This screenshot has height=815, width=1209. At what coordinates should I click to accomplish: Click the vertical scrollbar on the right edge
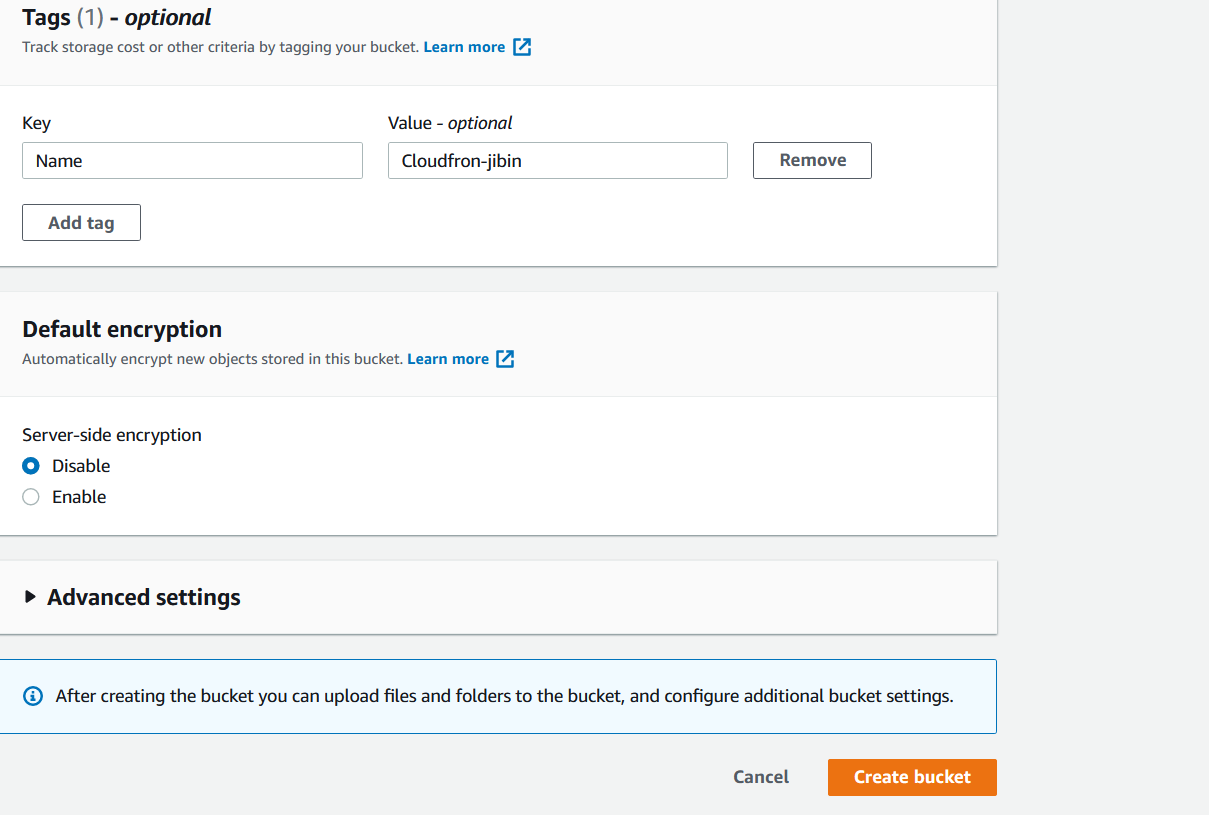(x=1202, y=400)
